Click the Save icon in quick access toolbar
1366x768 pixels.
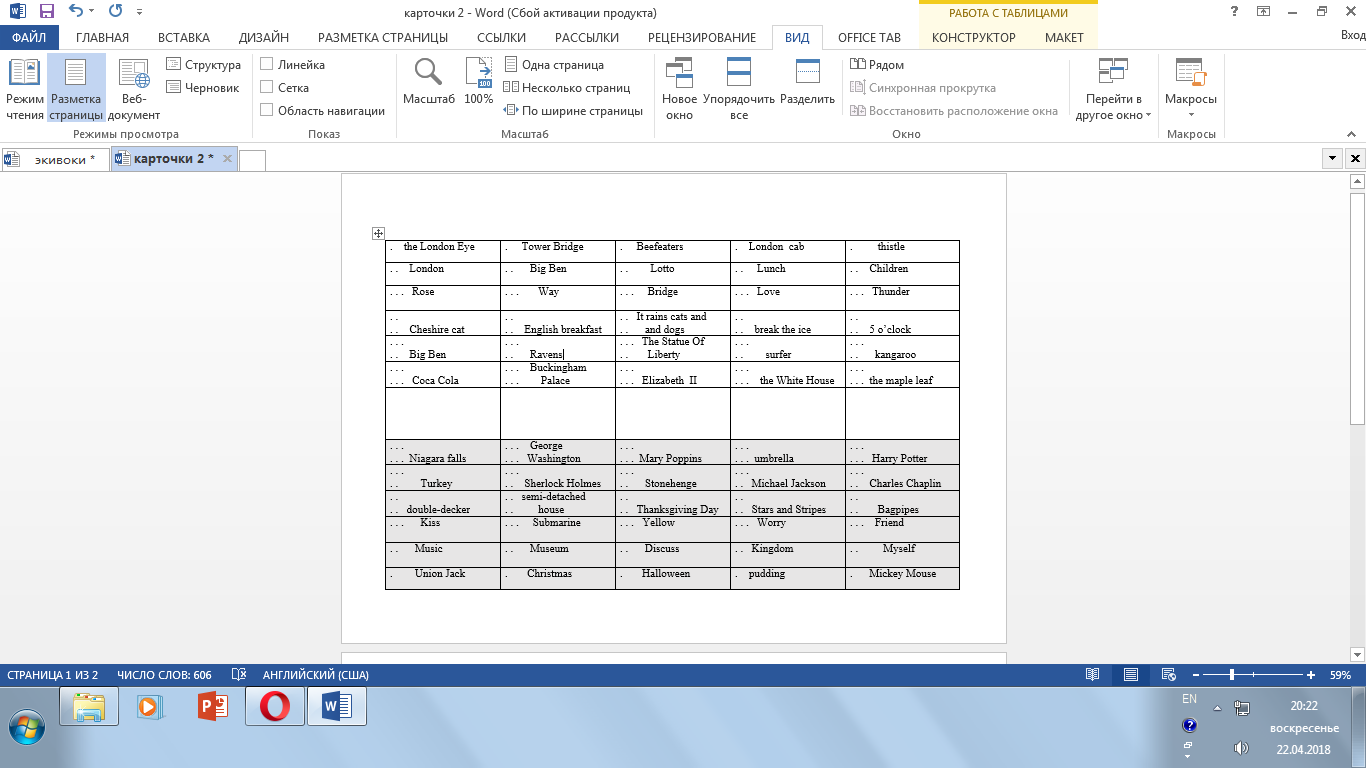click(47, 13)
